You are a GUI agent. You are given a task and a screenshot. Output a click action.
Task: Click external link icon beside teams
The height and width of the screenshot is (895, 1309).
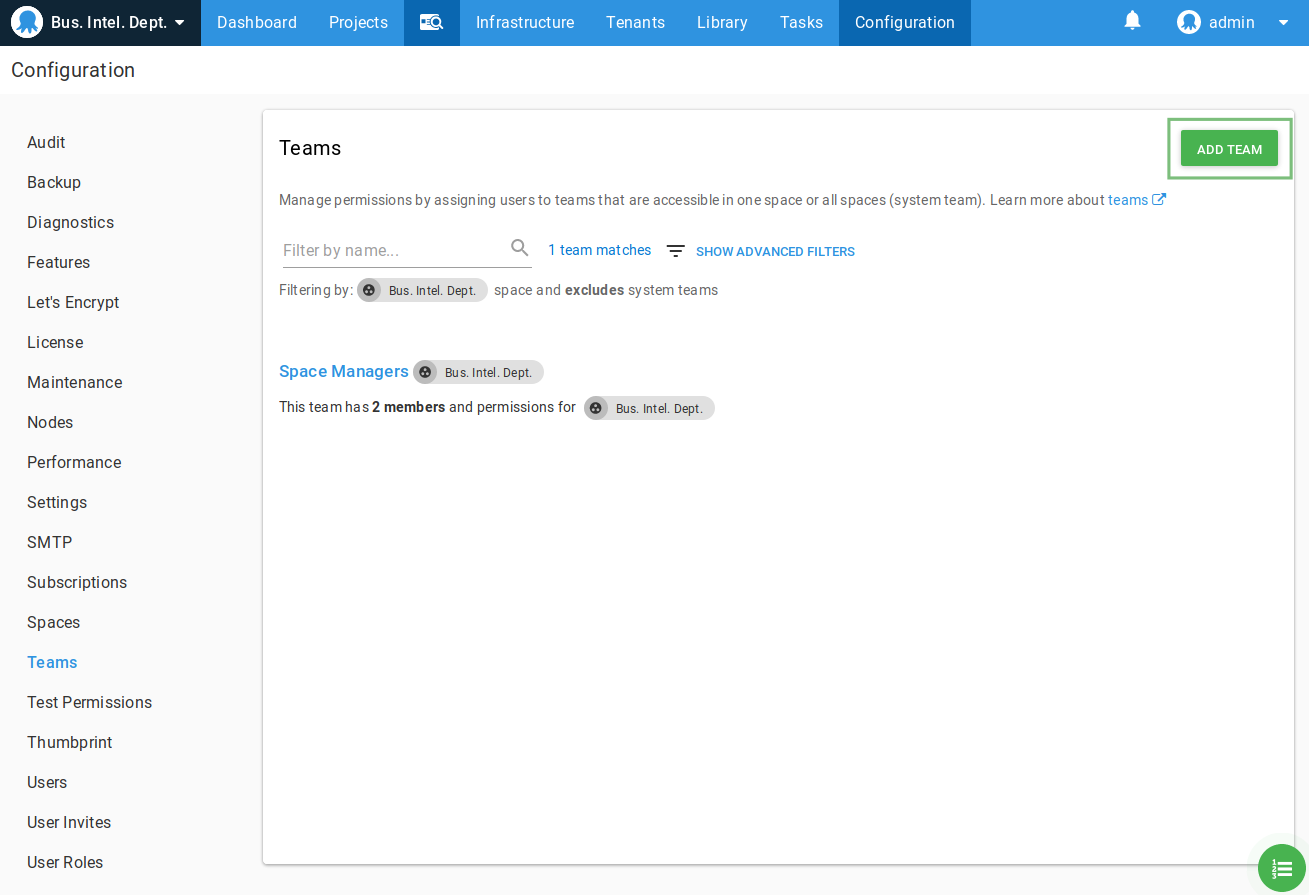point(1159,200)
